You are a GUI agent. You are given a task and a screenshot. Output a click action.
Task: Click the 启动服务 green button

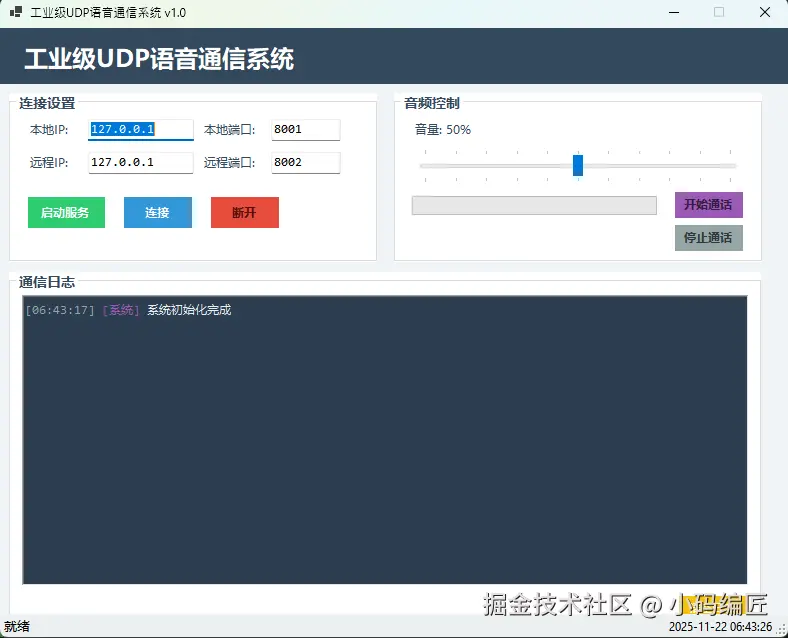point(66,212)
